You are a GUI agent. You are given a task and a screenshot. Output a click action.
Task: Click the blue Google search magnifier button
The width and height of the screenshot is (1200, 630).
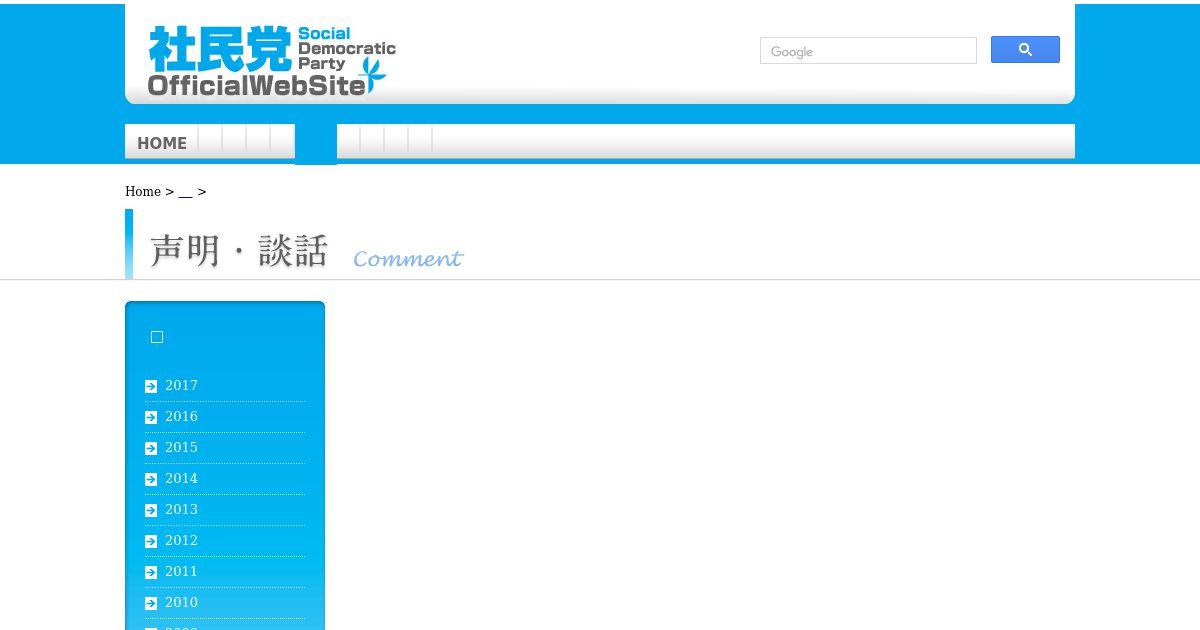tap(1025, 50)
